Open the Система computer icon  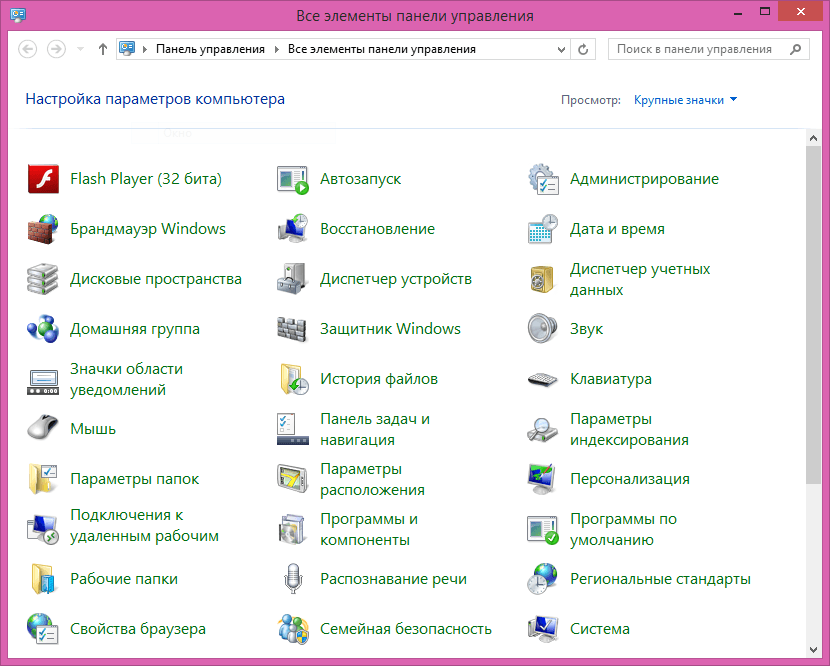[543, 628]
